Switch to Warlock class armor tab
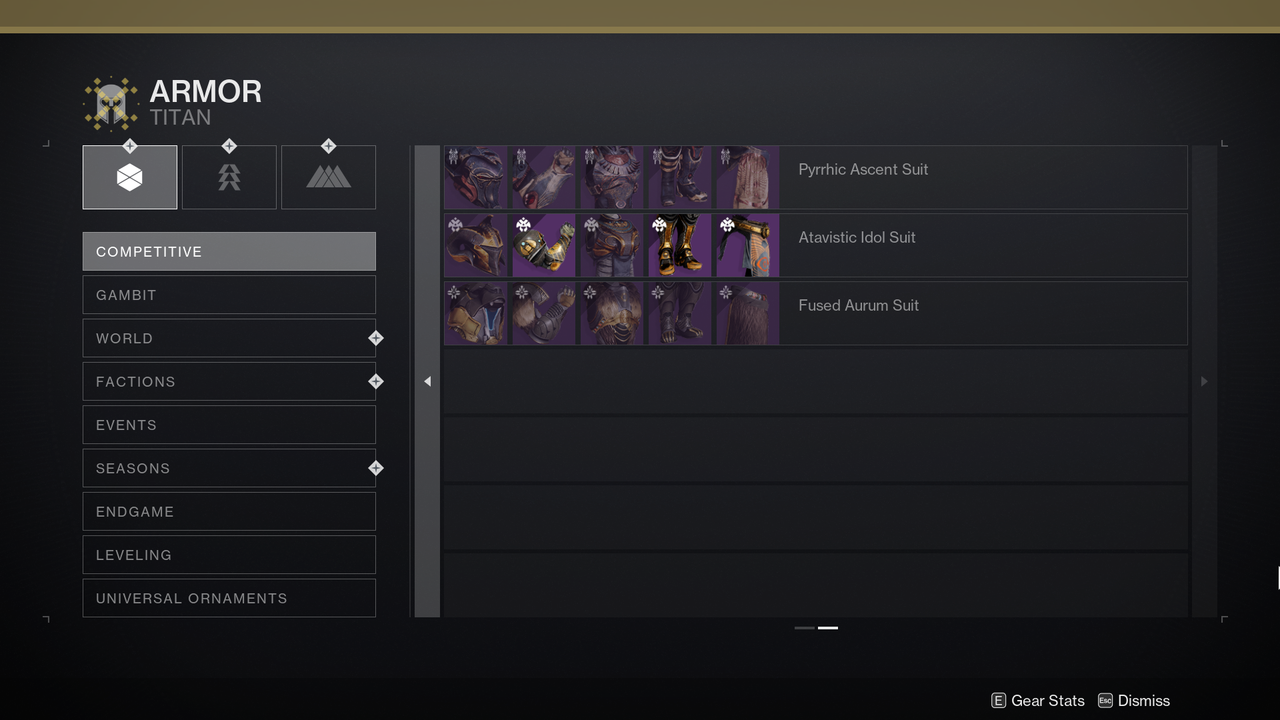 click(x=328, y=177)
